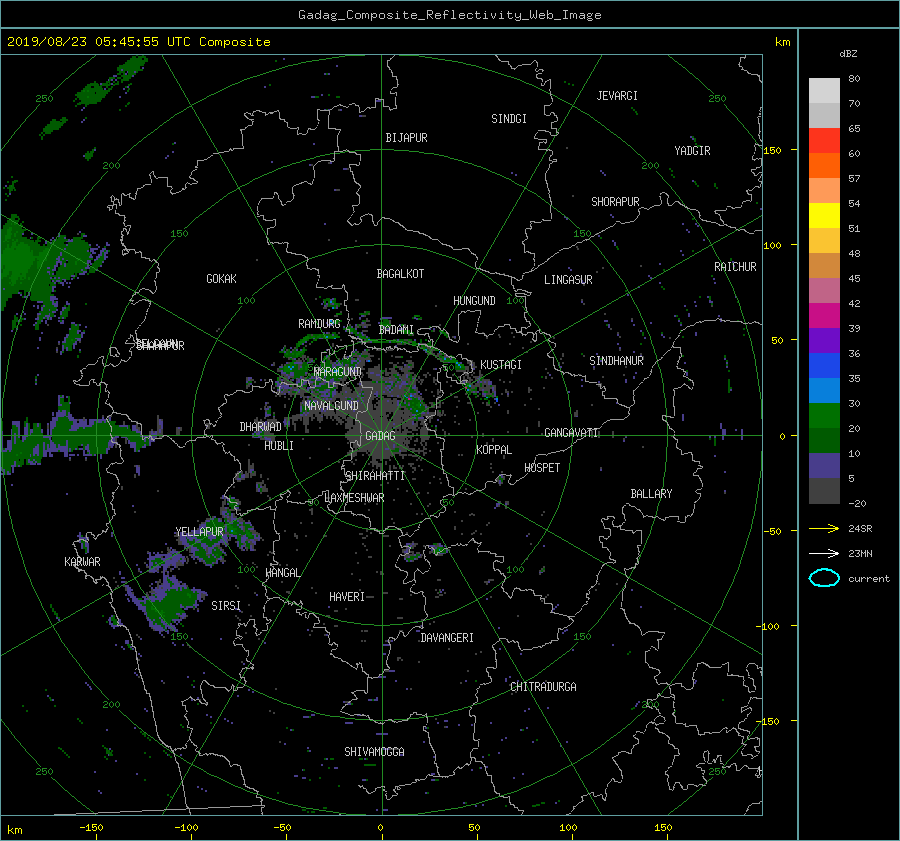Click the timestamp 2019/08/23 05:45:55 UTC Composite
This screenshot has width=900, height=841.
(138, 42)
